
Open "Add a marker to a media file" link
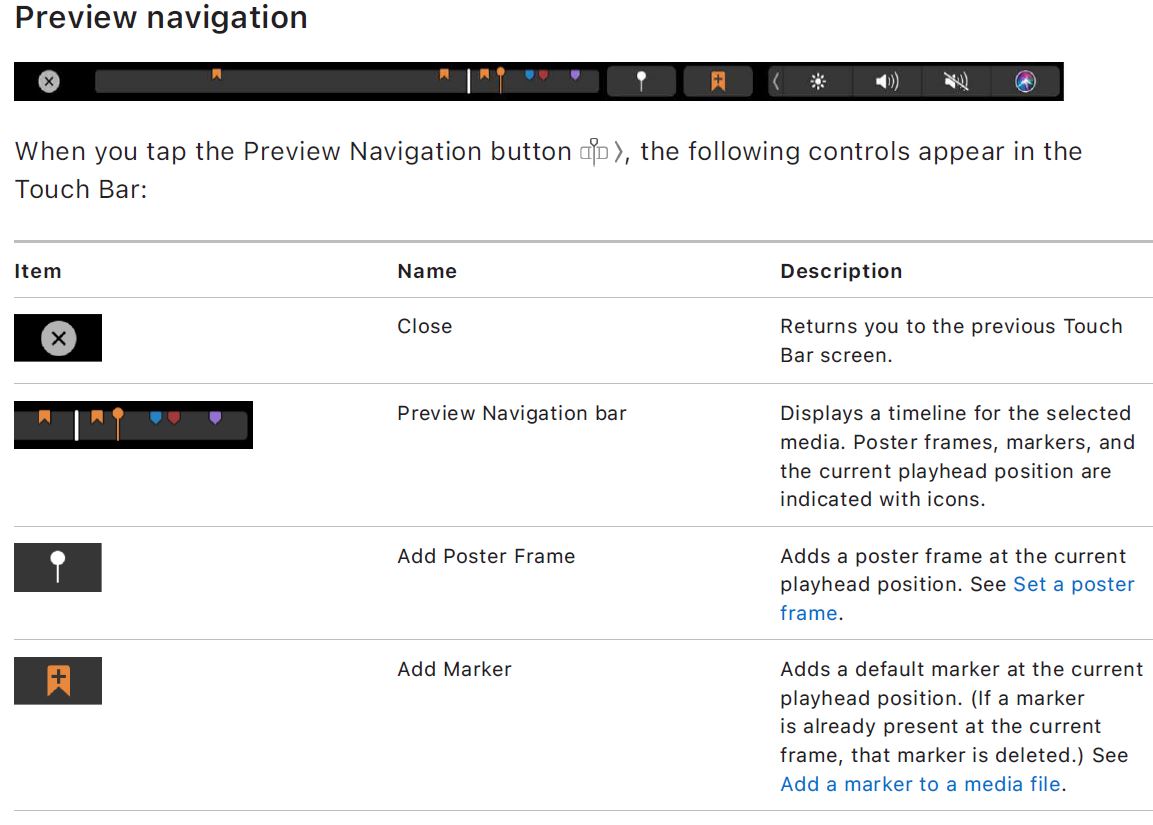[x=920, y=784]
